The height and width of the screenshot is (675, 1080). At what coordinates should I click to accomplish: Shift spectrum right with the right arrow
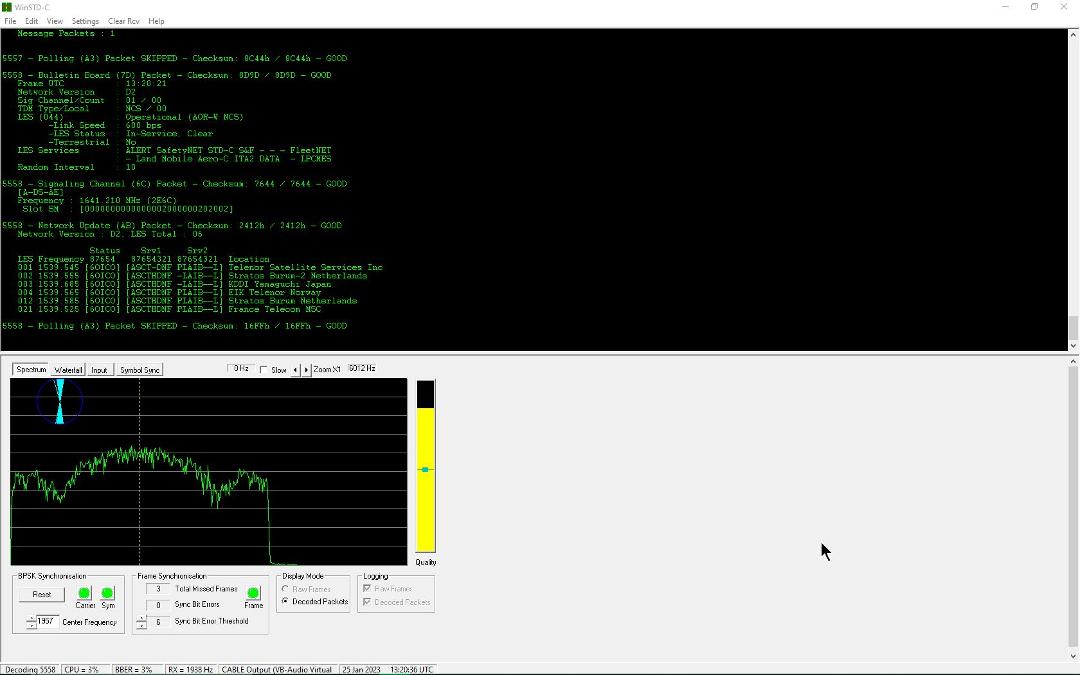click(x=306, y=370)
